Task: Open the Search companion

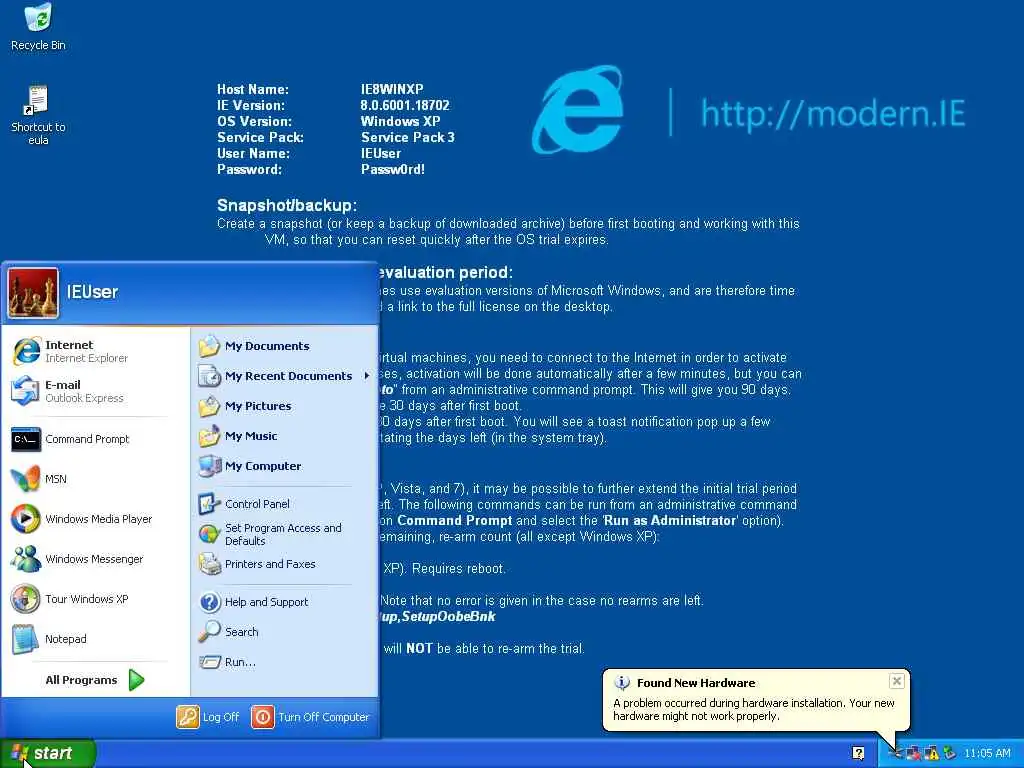Action: click(x=285, y=632)
